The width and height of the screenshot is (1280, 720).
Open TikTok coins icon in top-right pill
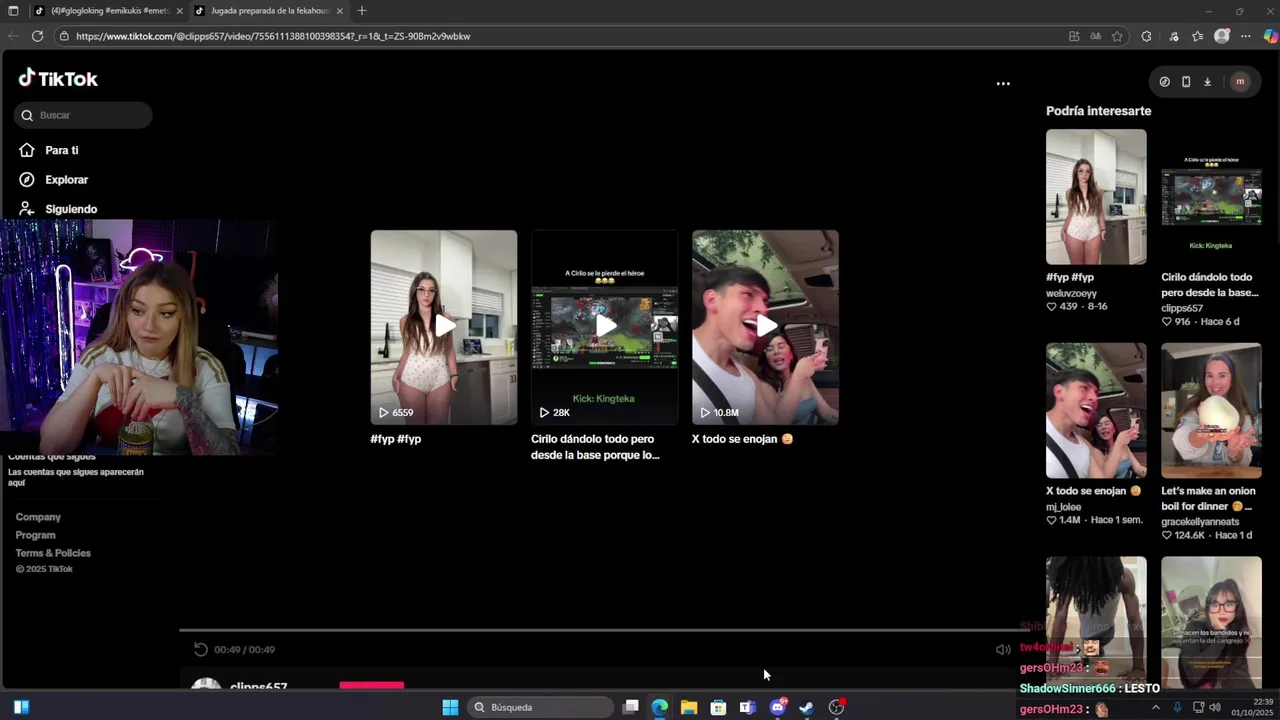(1164, 82)
